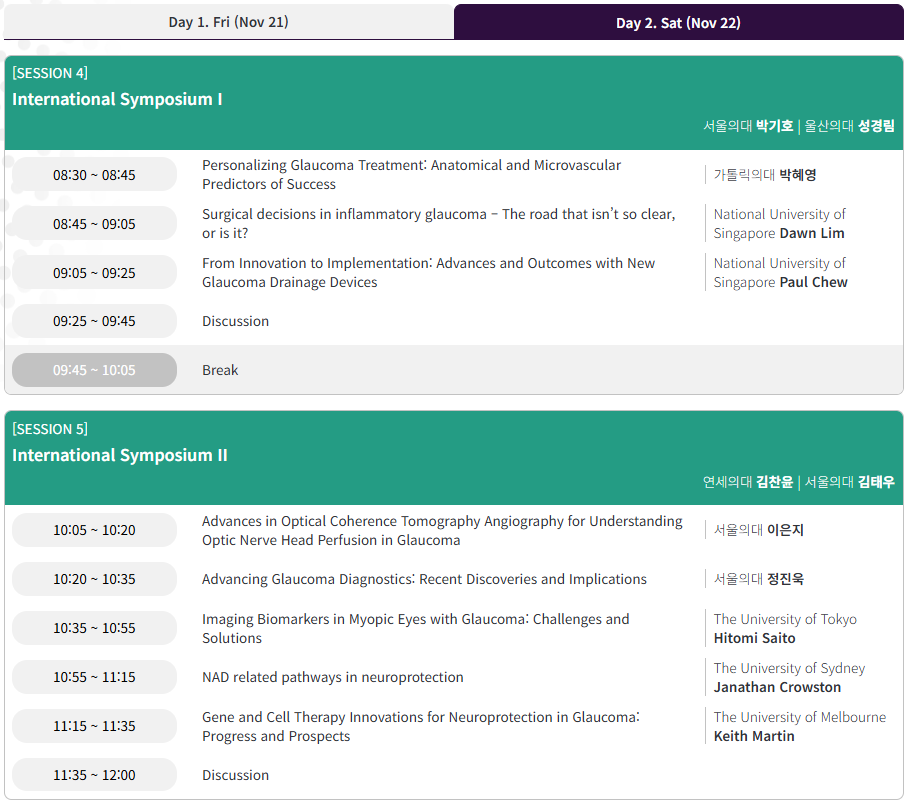Image resolution: width=911 pixels, height=800 pixels.
Task: Click speaker name Janathan Crowston
Action: coord(777,687)
